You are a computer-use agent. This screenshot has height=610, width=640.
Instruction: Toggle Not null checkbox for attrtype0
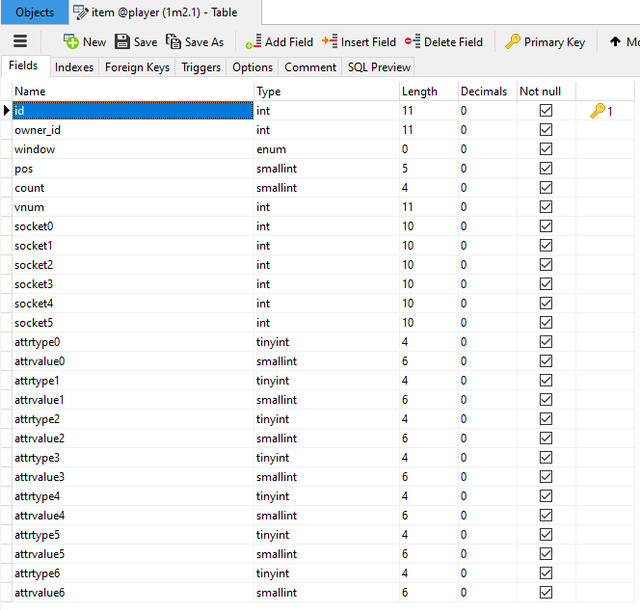546,341
